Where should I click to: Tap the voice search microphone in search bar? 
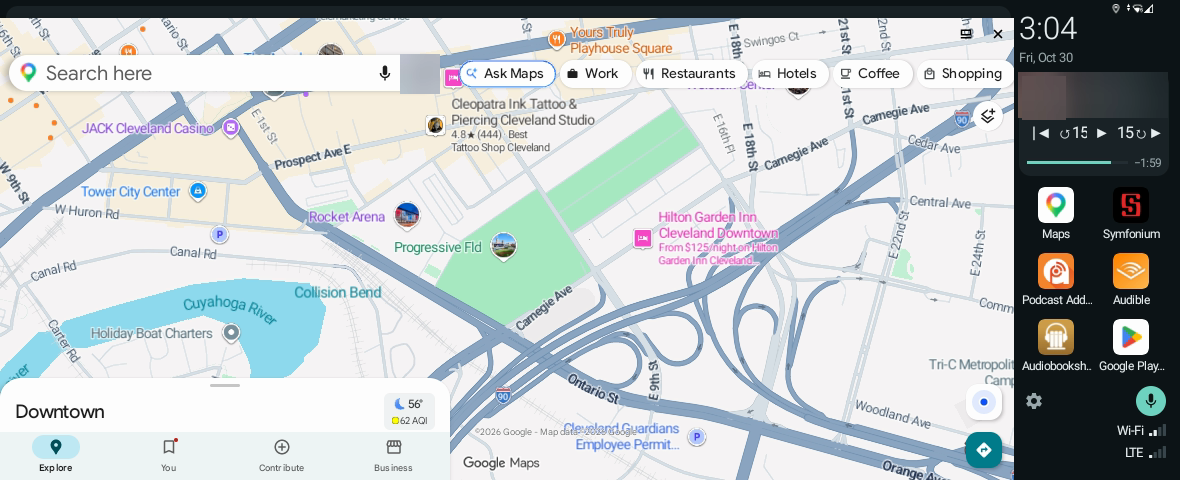point(385,73)
